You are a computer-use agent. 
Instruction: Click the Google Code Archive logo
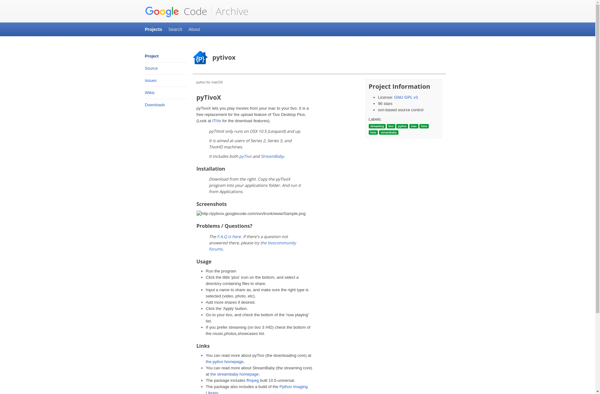(196, 11)
